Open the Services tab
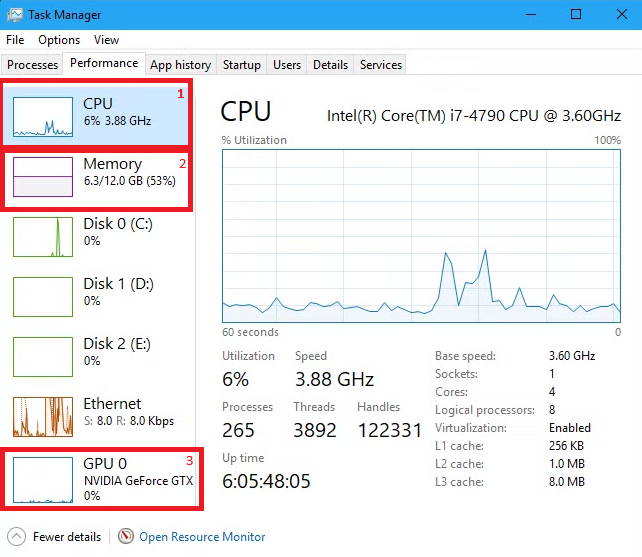Screen dimensions: 642x557 coord(380,65)
